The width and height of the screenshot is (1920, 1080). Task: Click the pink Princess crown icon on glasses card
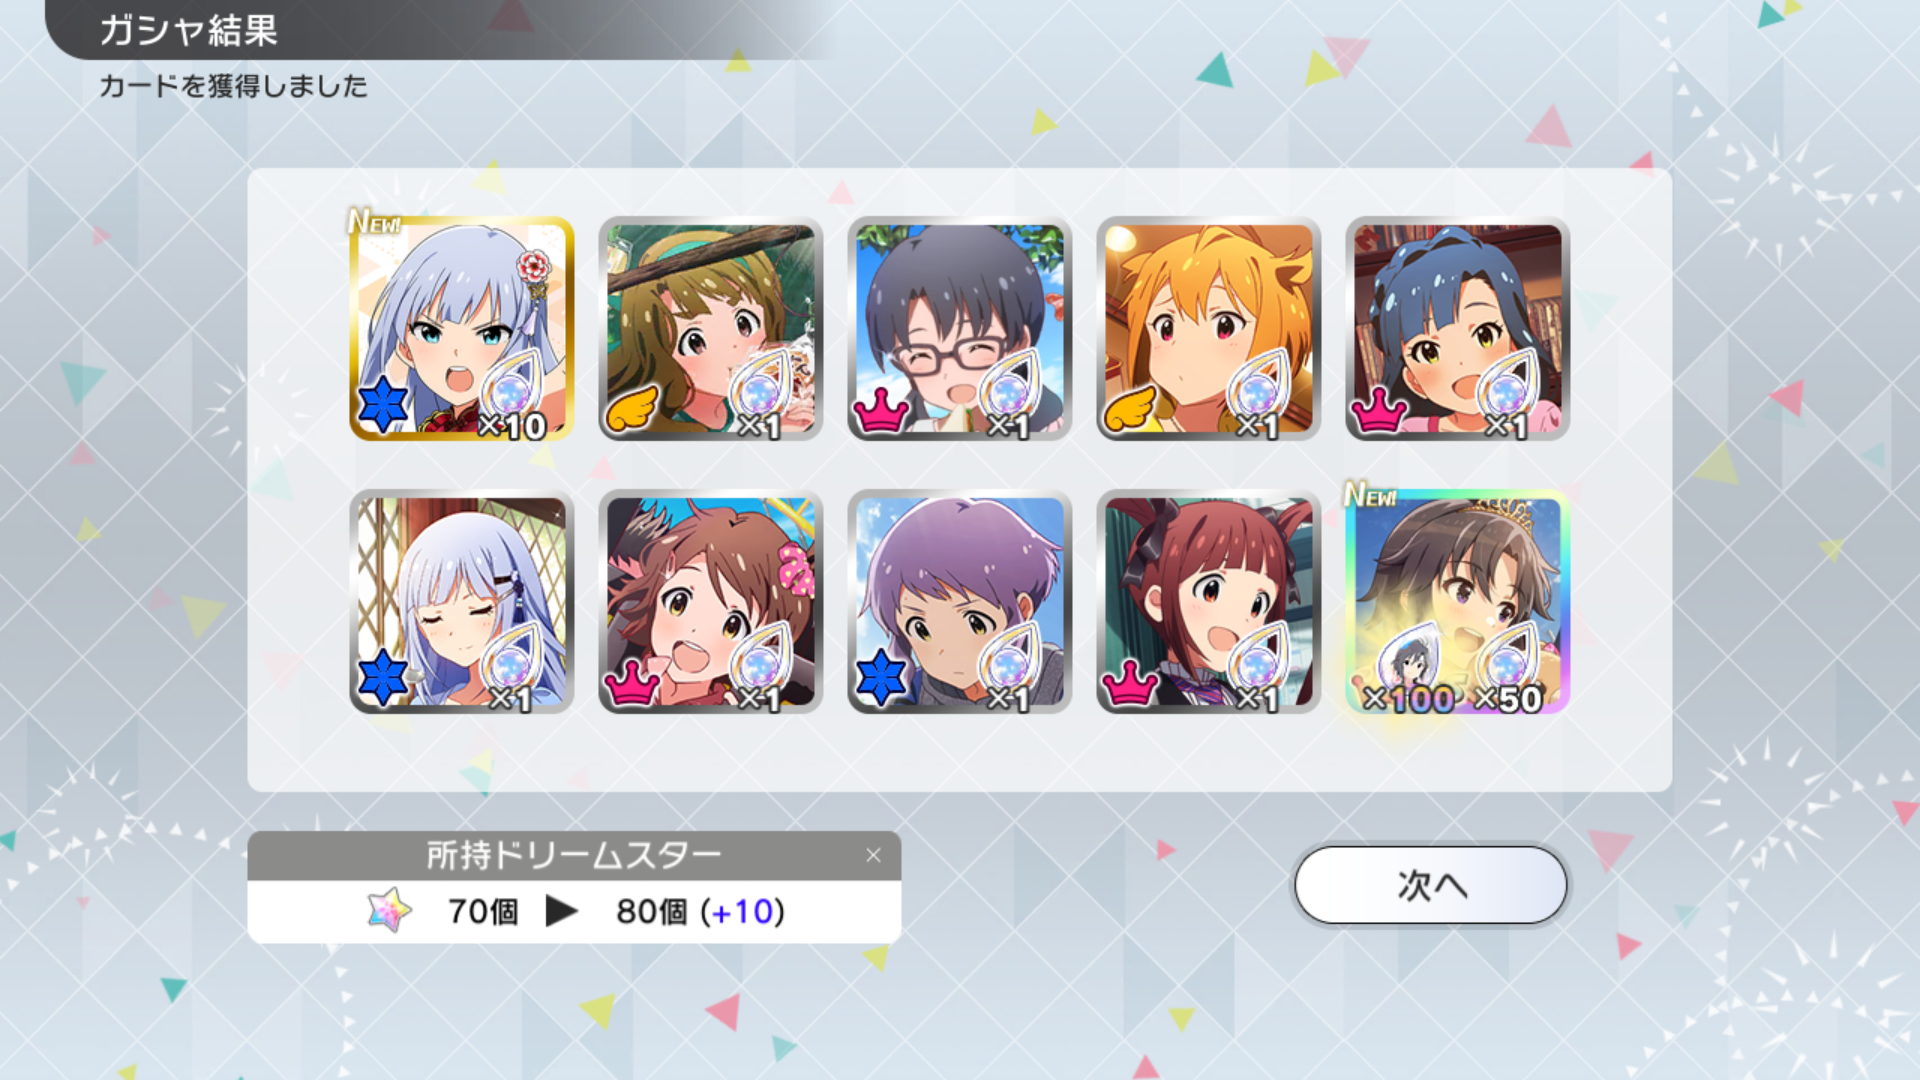tap(881, 410)
